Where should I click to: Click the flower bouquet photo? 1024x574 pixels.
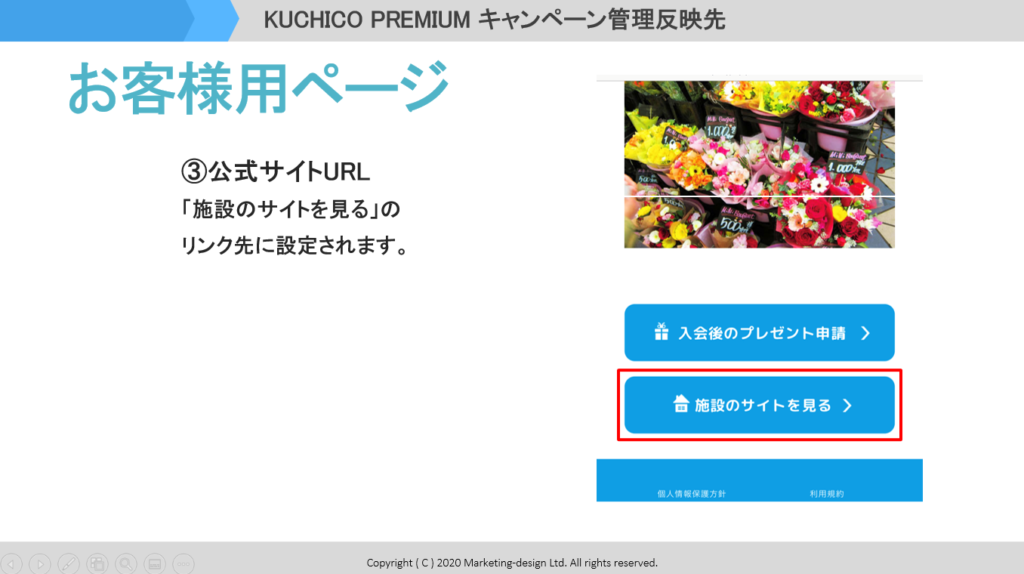pyautogui.click(x=760, y=164)
